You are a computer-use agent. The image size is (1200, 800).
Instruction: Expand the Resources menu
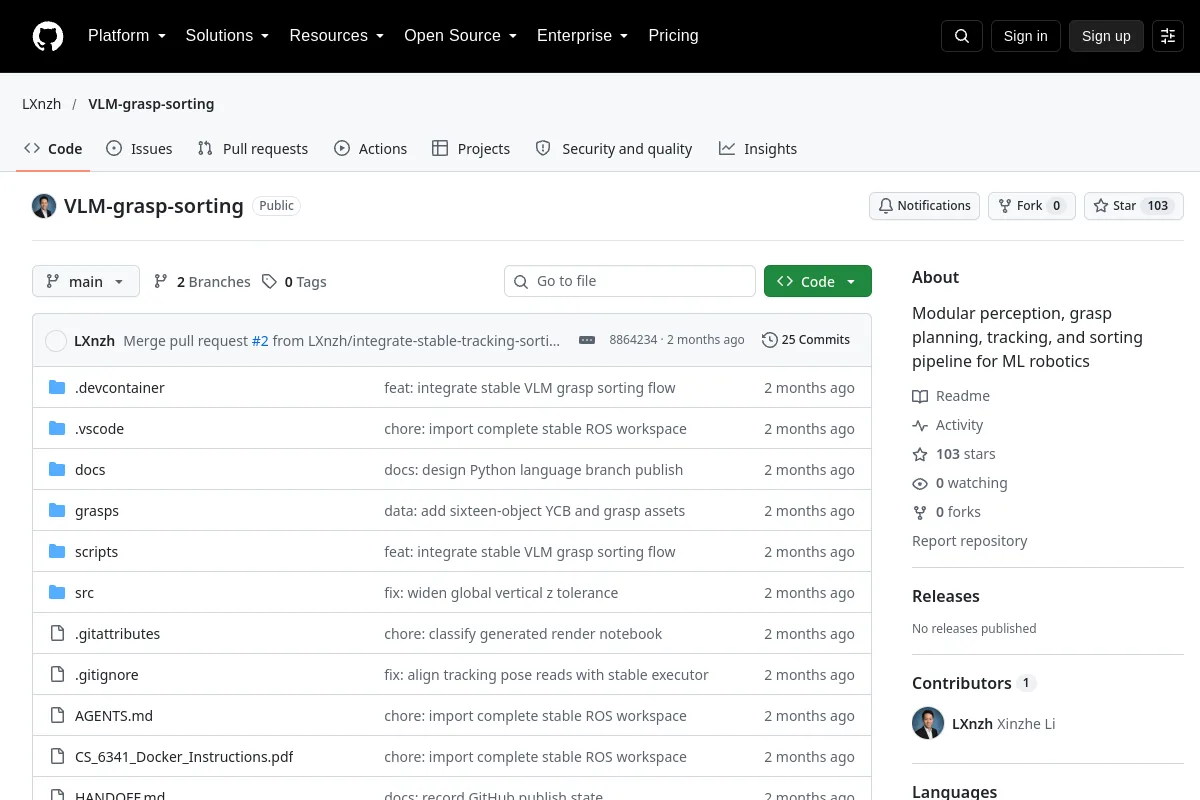[x=337, y=36]
